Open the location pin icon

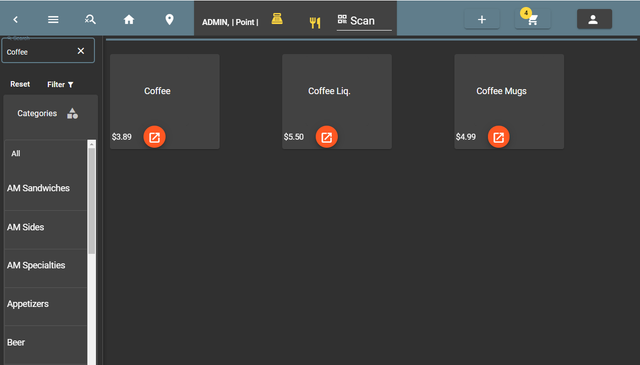pos(169,19)
